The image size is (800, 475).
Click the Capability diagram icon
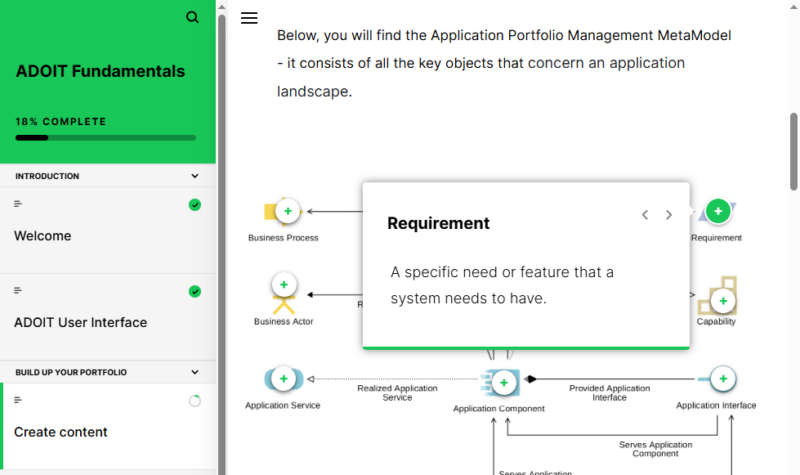717,296
